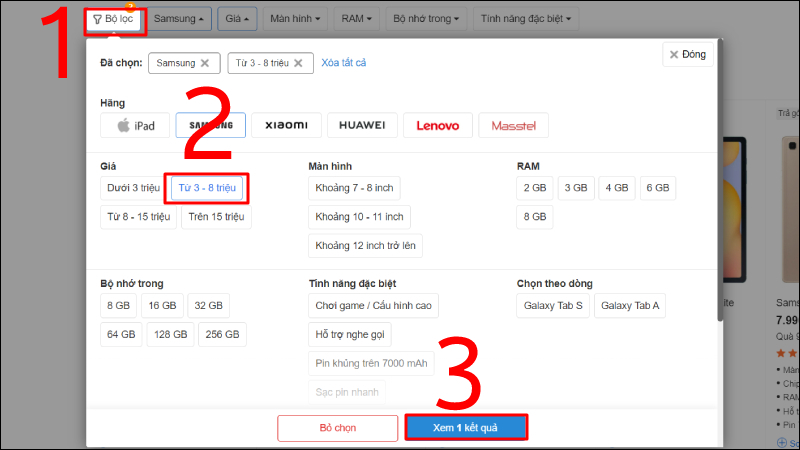Choose the Galaxy Tab A product line
800x450 pixels.
pos(630,306)
